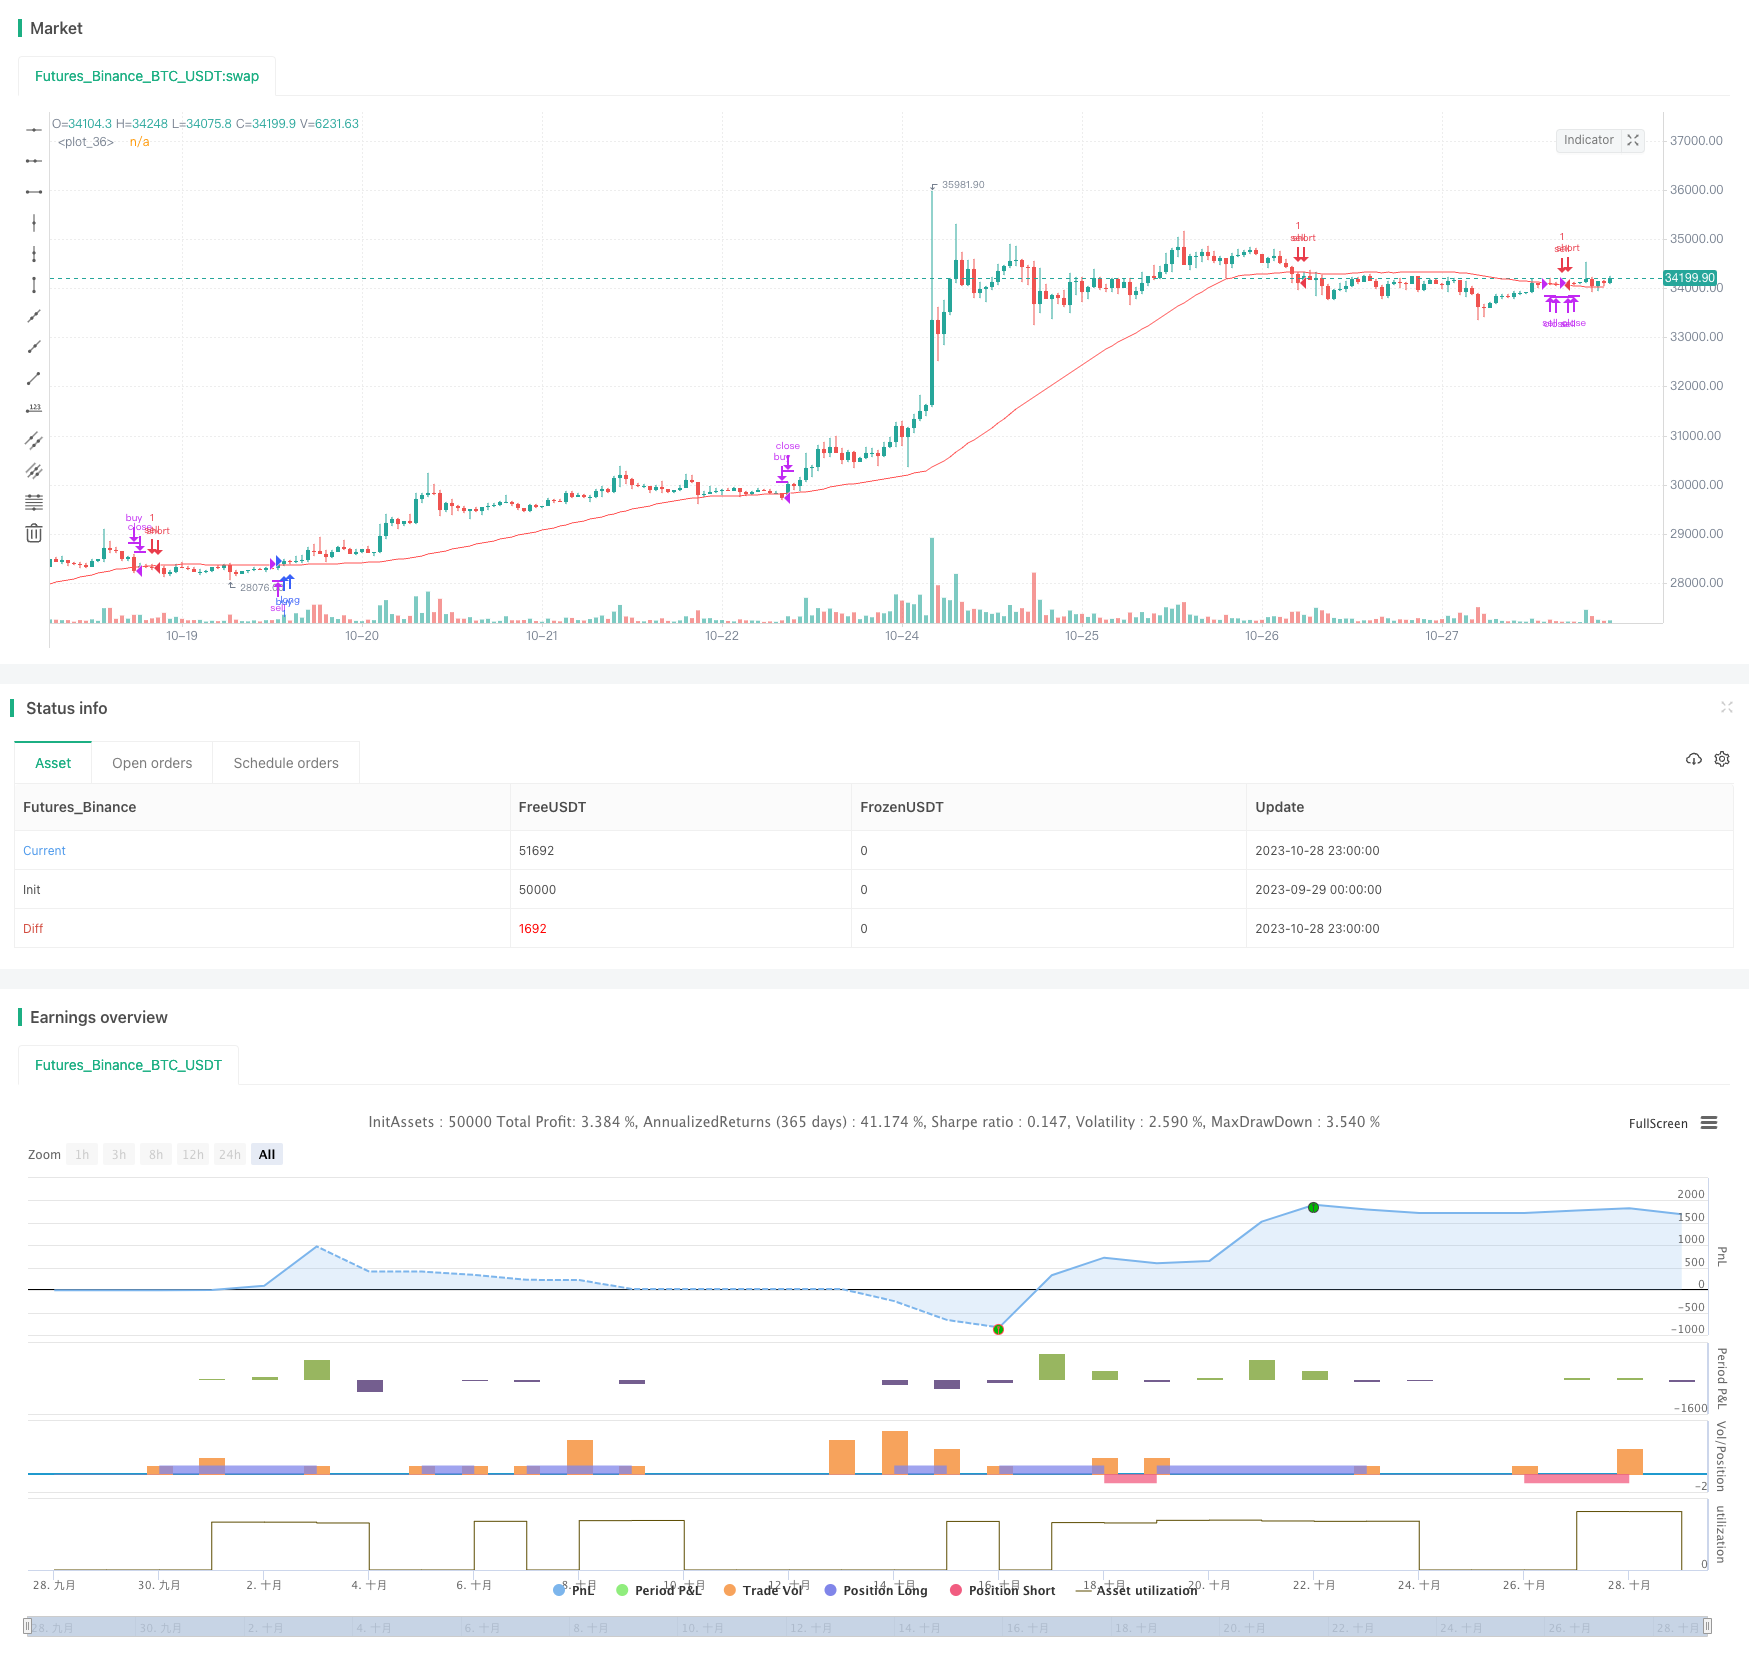Set zoom range to 12h

click(193, 1154)
